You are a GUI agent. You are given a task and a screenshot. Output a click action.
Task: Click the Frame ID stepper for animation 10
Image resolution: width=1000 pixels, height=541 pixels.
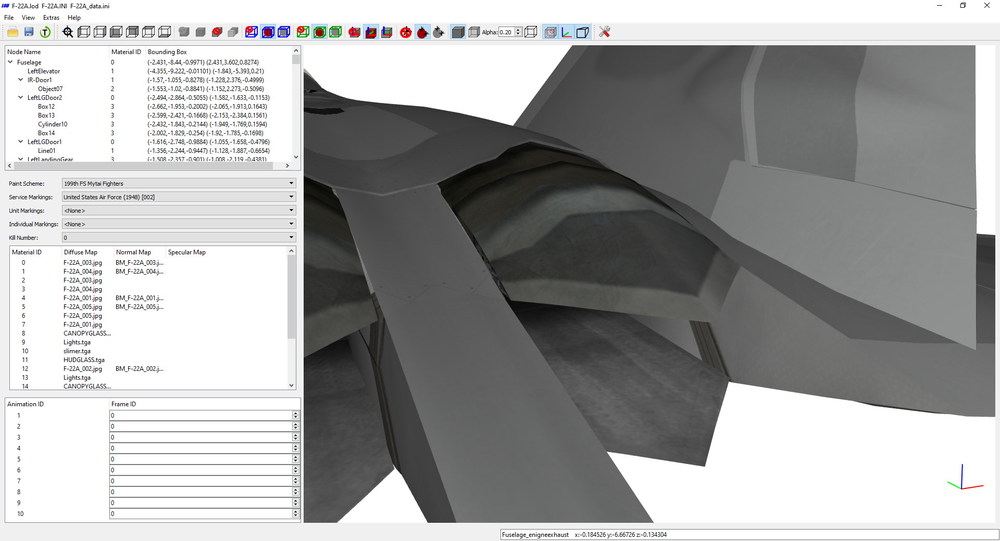click(295, 514)
